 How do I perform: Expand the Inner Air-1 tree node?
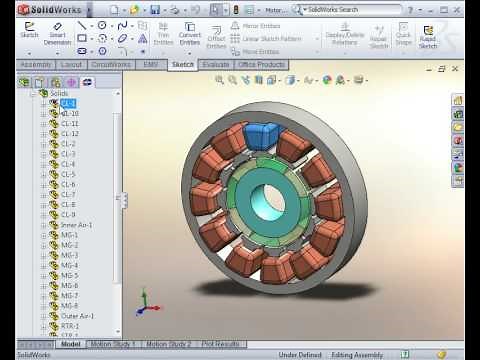coord(43,225)
